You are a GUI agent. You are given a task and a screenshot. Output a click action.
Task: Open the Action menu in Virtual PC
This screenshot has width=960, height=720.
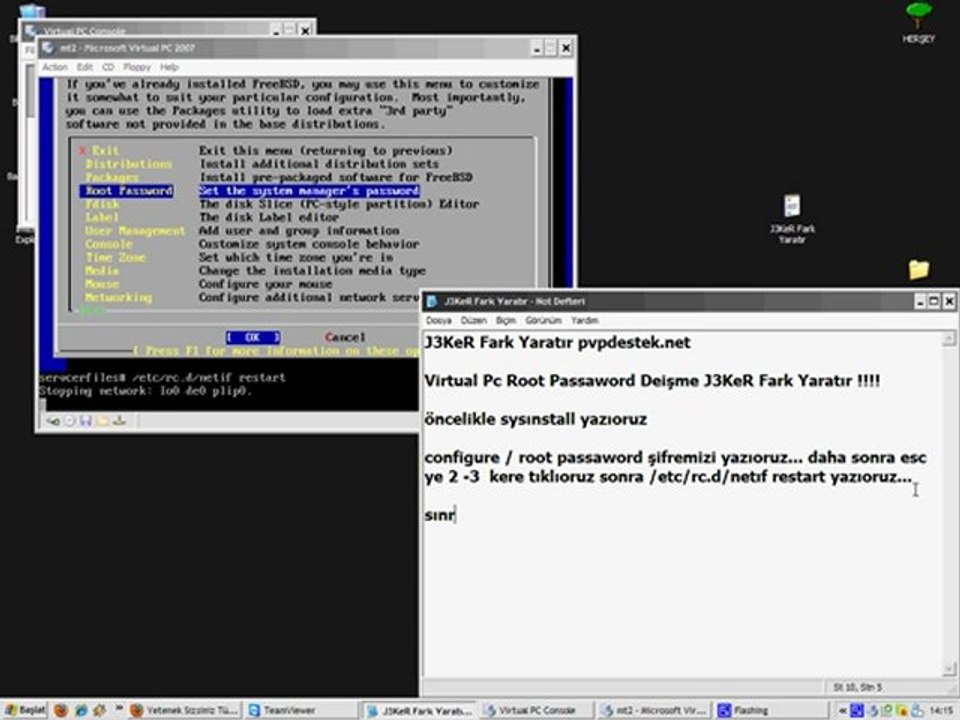tap(54, 67)
